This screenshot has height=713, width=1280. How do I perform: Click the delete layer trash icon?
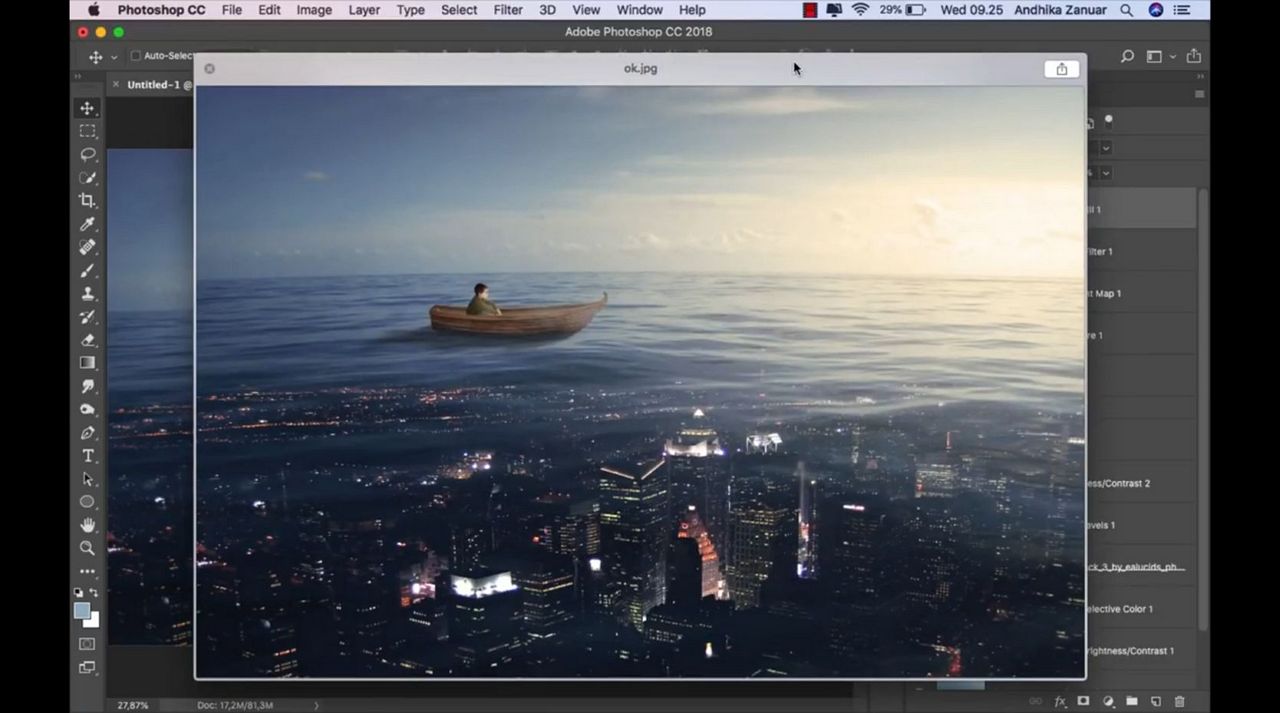coord(1179,702)
